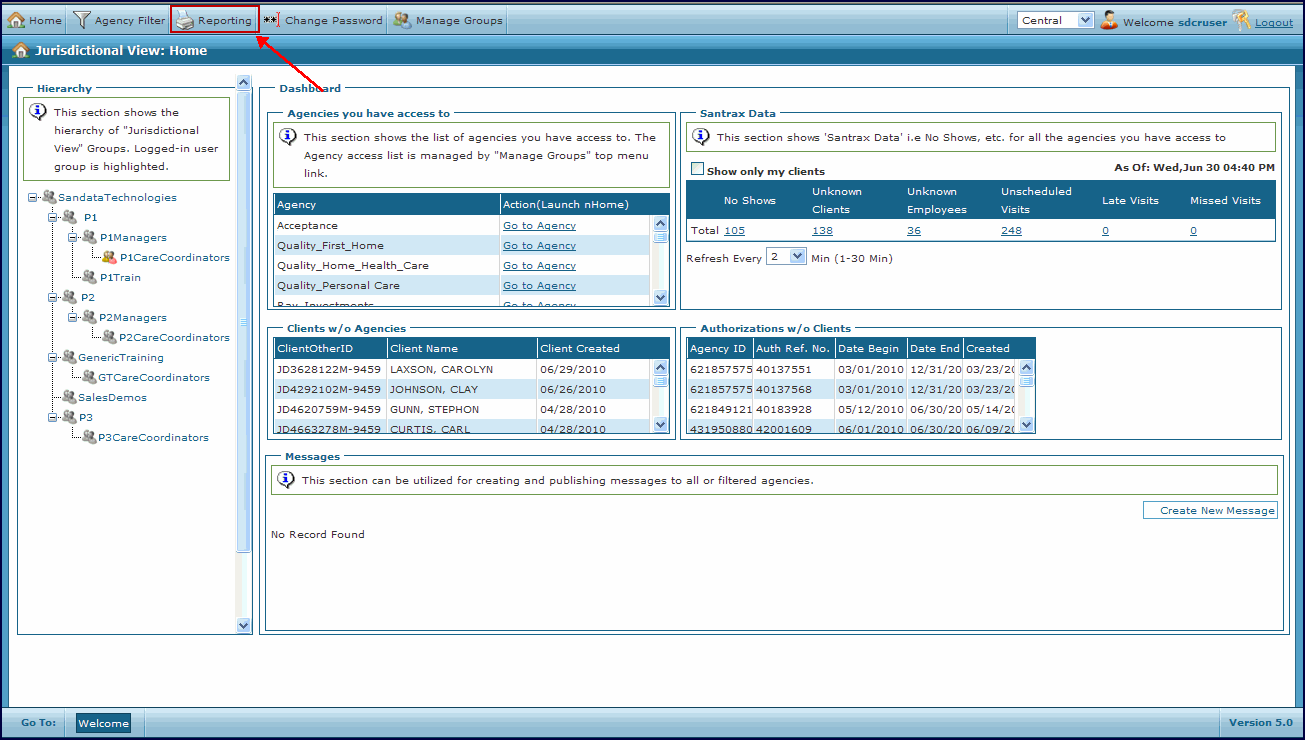This screenshot has height=740, width=1305.
Task: Collapse the SandataTechnologies tree node
Action: point(33,198)
